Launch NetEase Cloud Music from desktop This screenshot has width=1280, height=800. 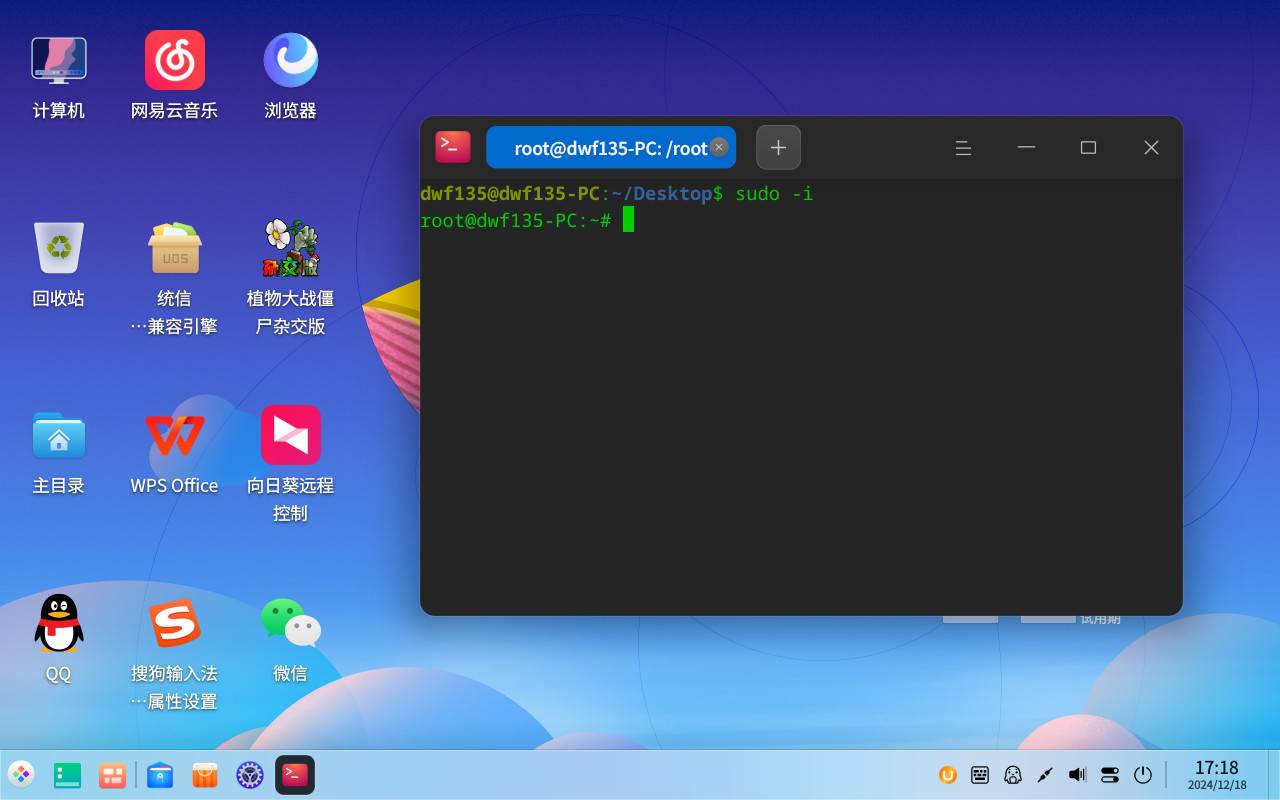pyautogui.click(x=174, y=60)
